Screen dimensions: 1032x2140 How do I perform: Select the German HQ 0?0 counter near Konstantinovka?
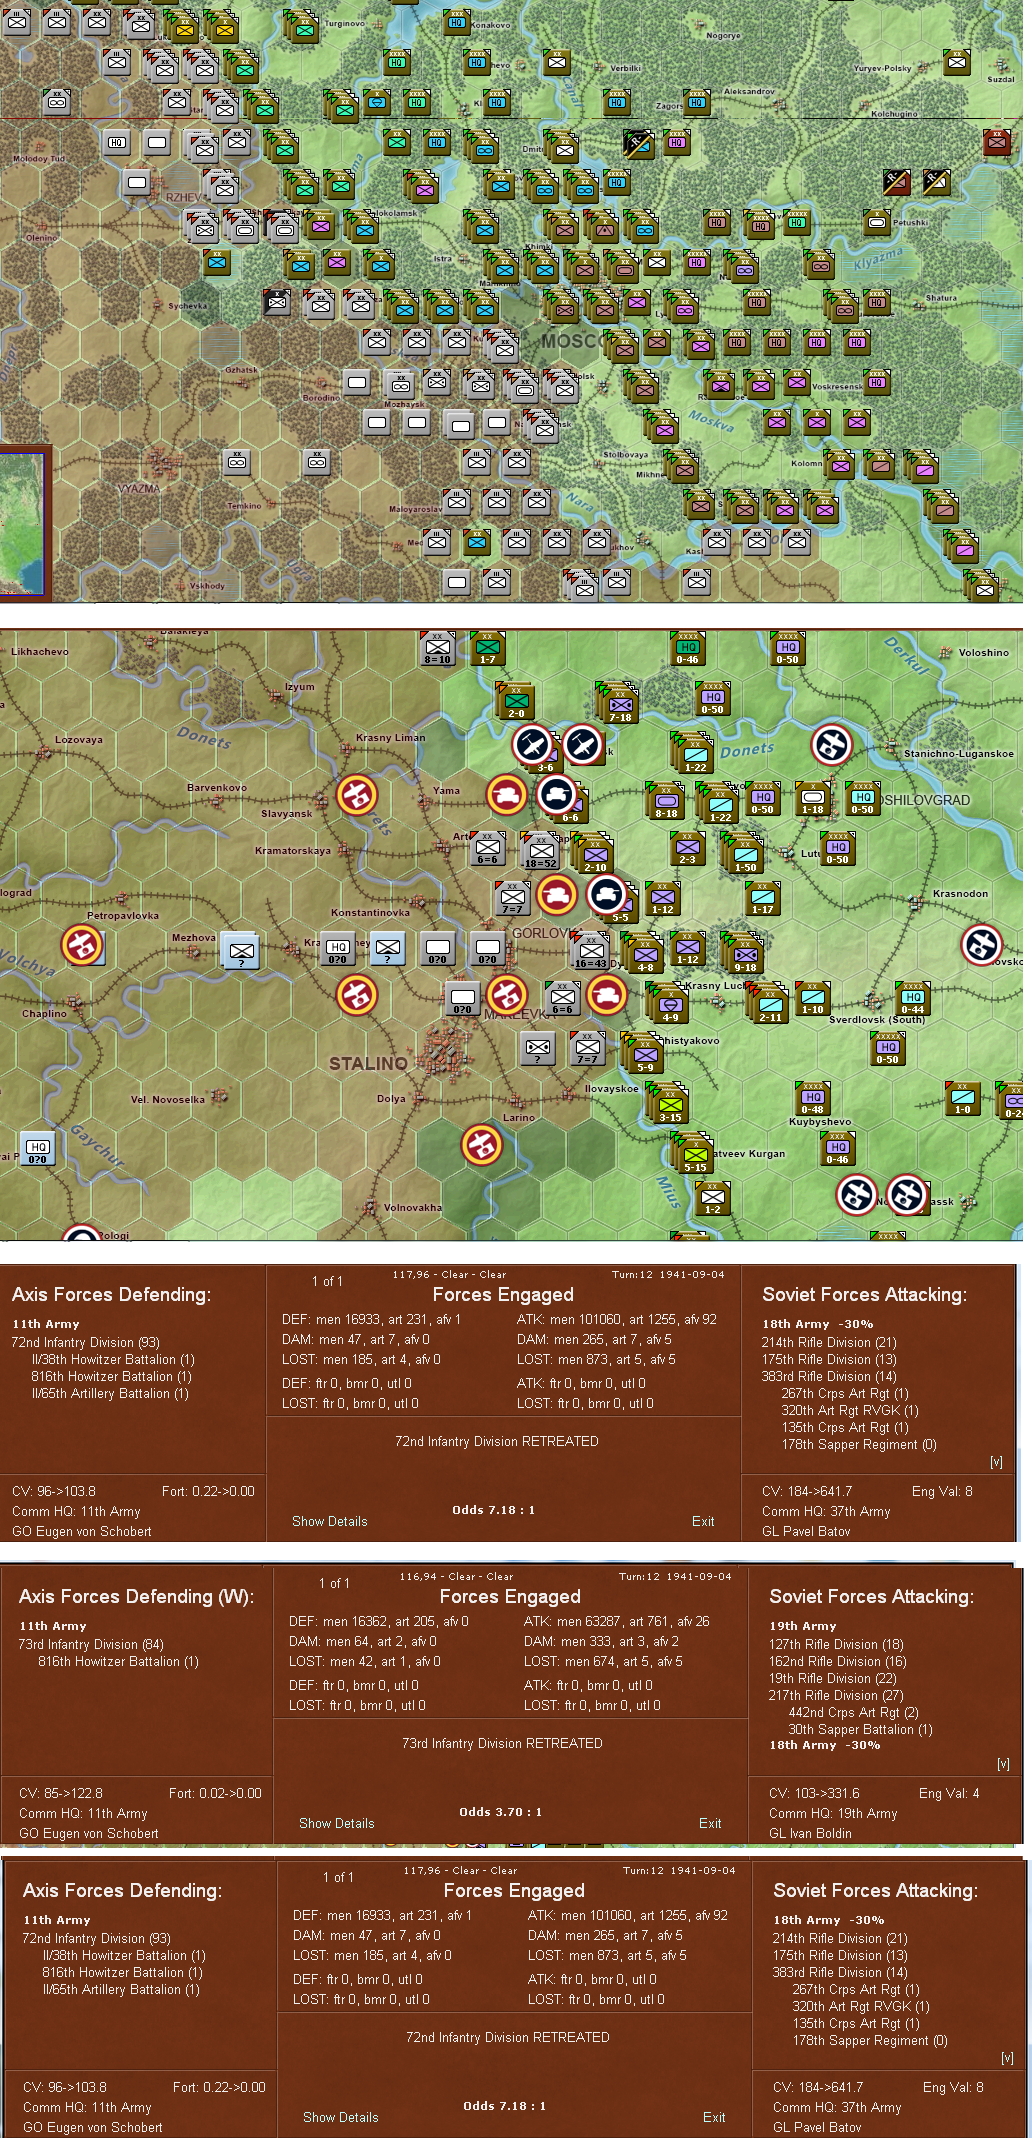[x=339, y=950]
